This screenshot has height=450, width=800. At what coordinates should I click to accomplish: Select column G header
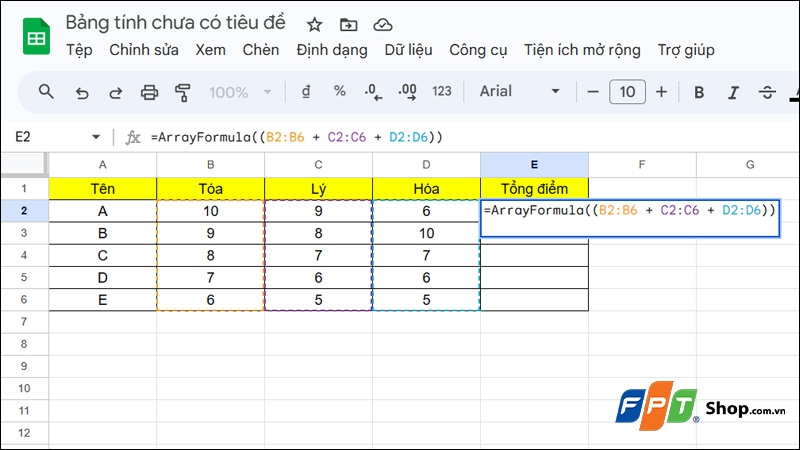[x=749, y=165]
